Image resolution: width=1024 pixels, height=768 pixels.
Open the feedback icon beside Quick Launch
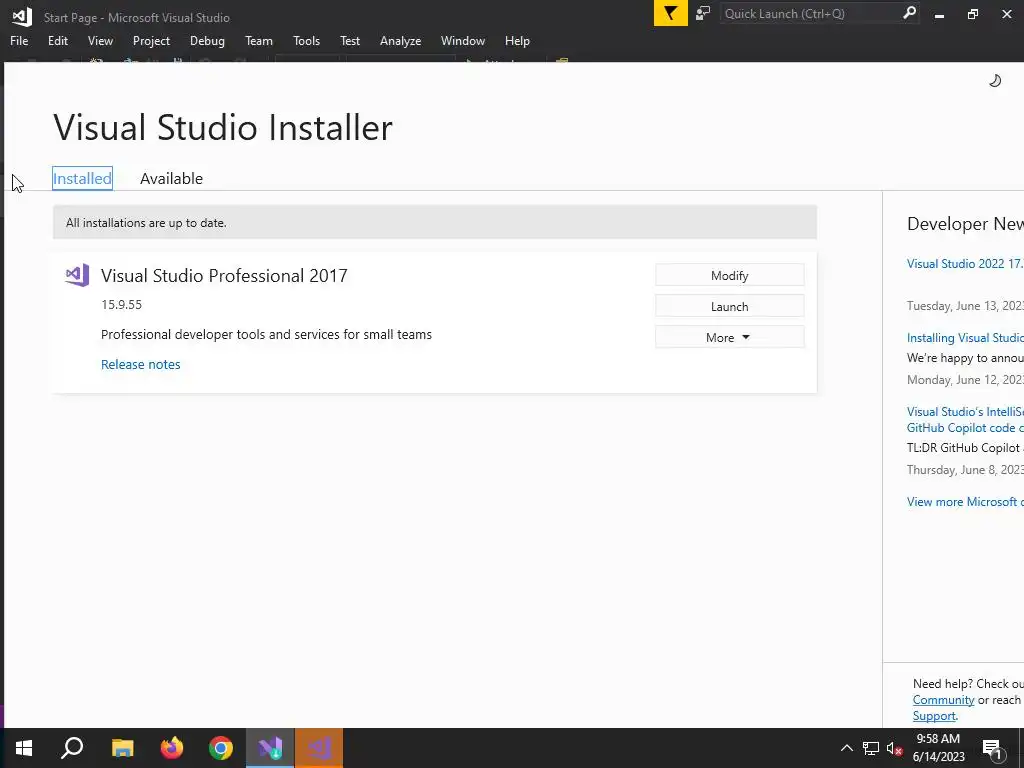(x=703, y=13)
